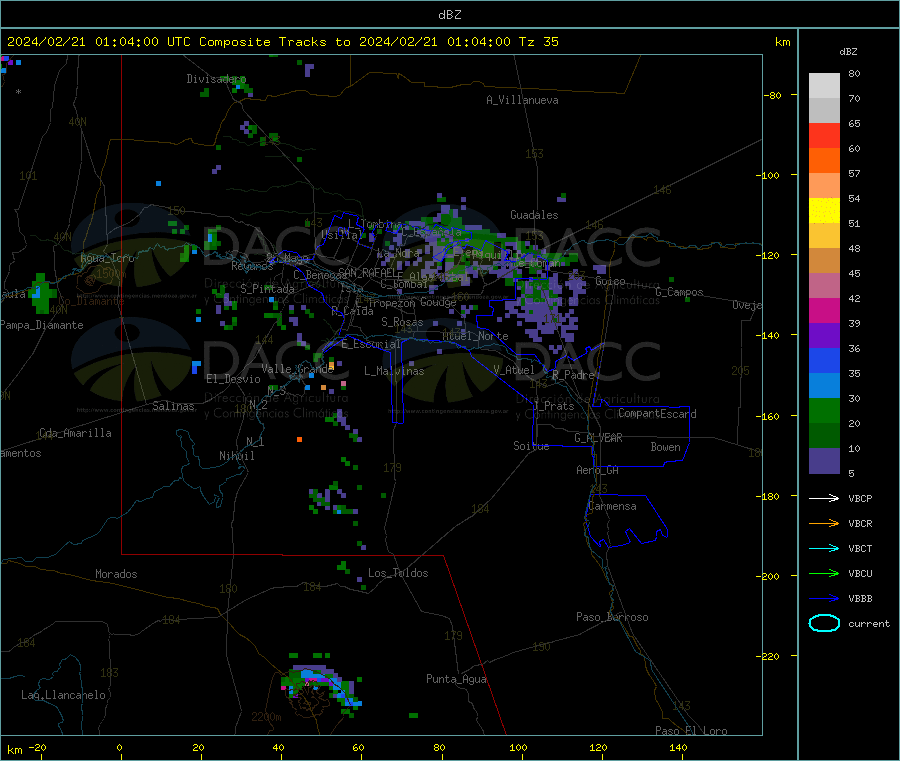Screen dimensions: 900x761
Task: Click the 'G_Campos' map label
Action: click(679, 292)
